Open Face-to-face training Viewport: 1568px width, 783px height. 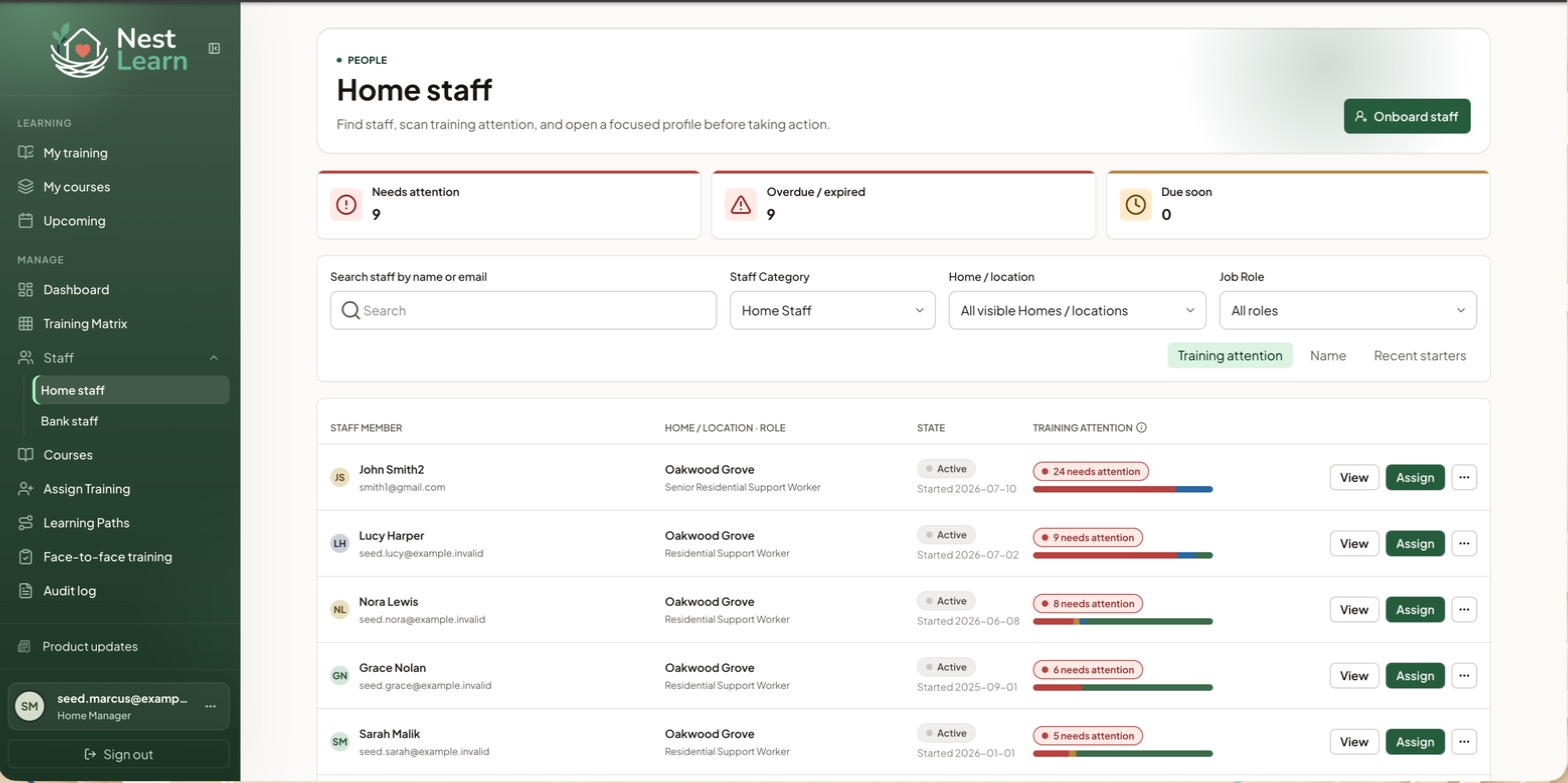pyautogui.click(x=119, y=556)
